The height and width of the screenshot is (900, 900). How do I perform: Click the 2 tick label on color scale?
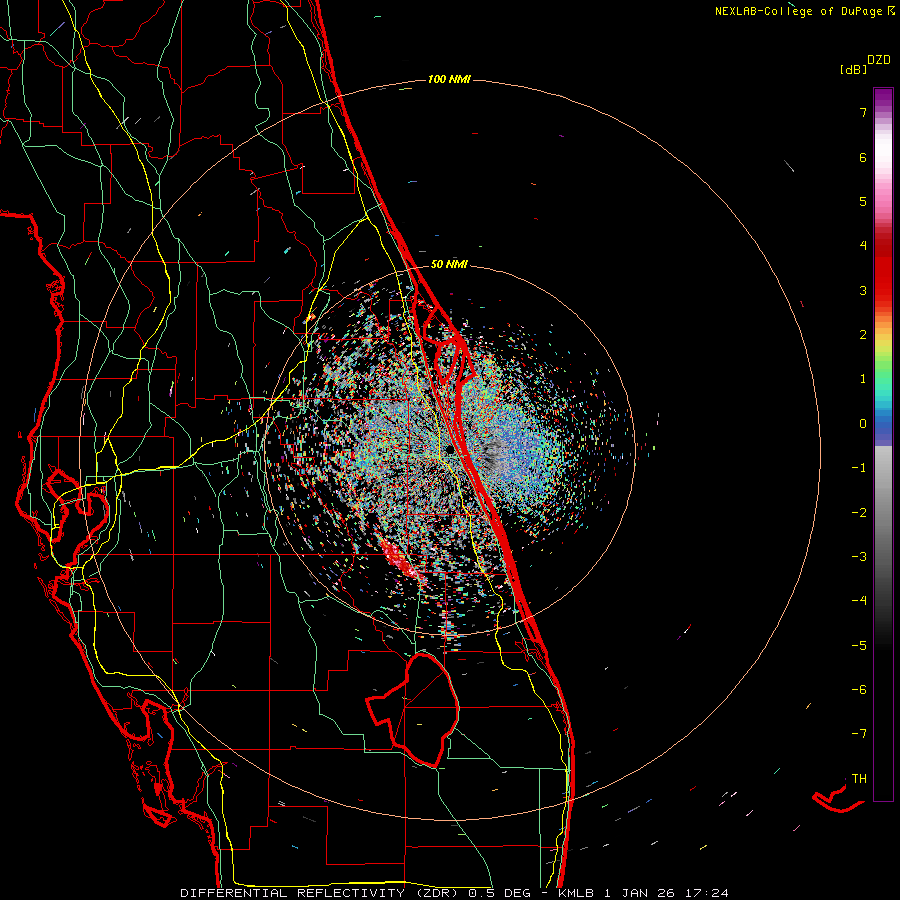pos(863,335)
